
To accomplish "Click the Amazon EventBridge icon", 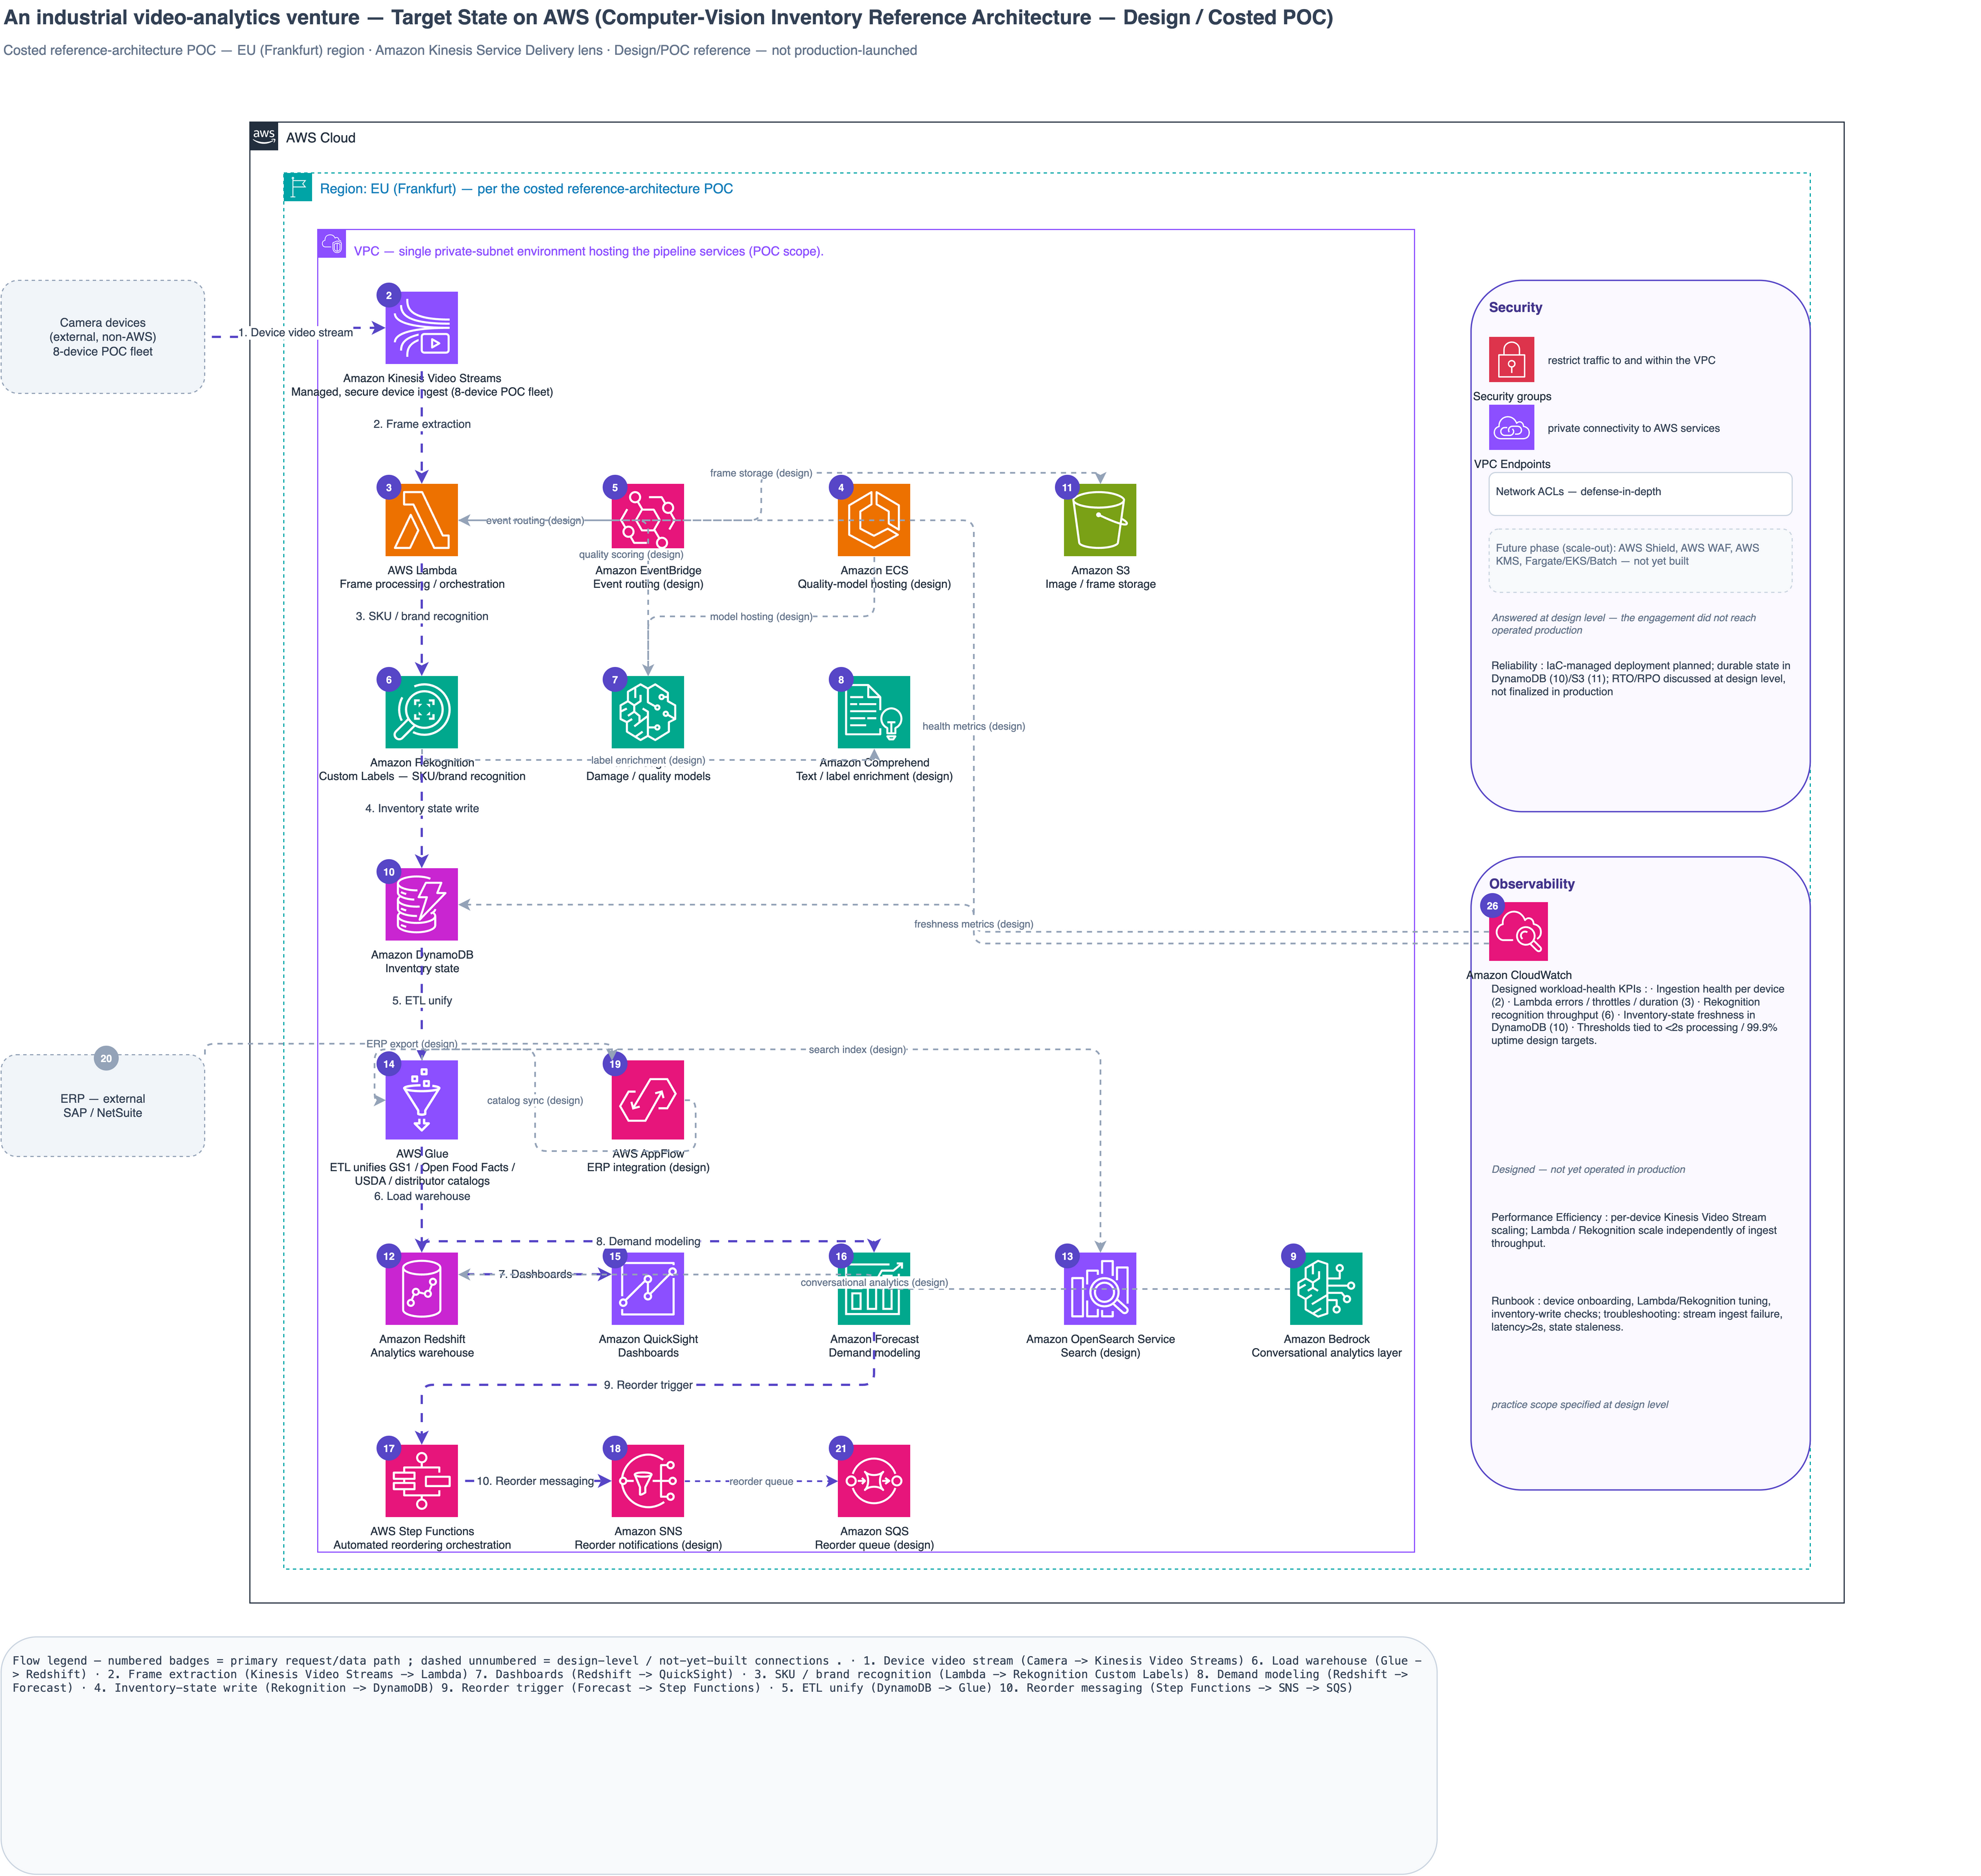I will (x=647, y=519).
